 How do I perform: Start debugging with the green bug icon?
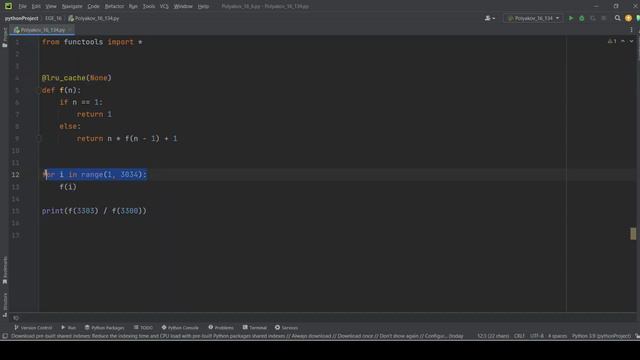pos(582,18)
